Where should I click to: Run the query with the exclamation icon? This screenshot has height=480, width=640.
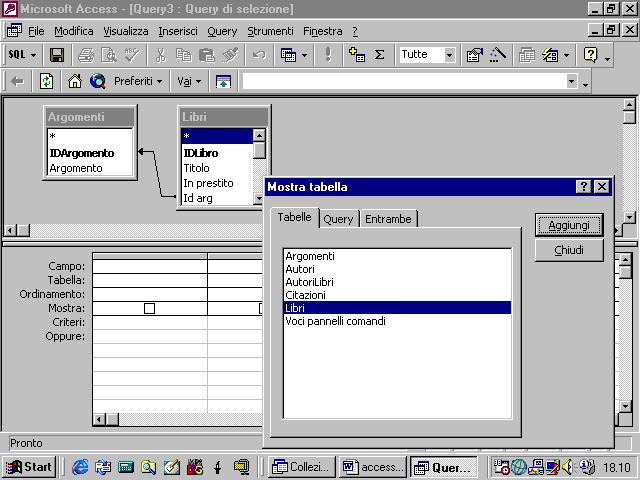pos(328,55)
